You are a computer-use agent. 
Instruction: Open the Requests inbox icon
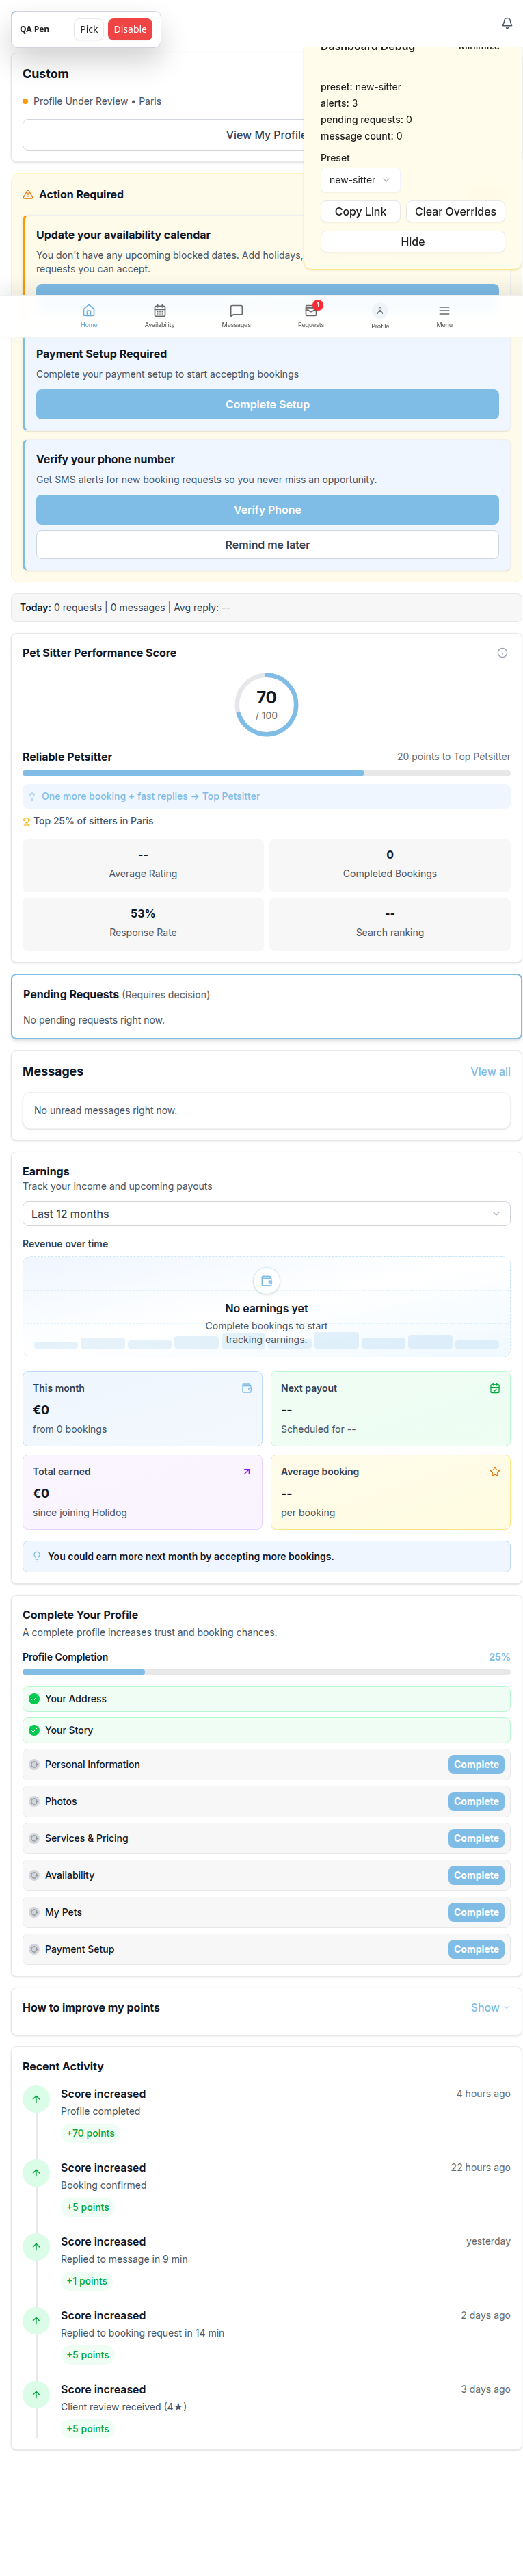(x=311, y=311)
